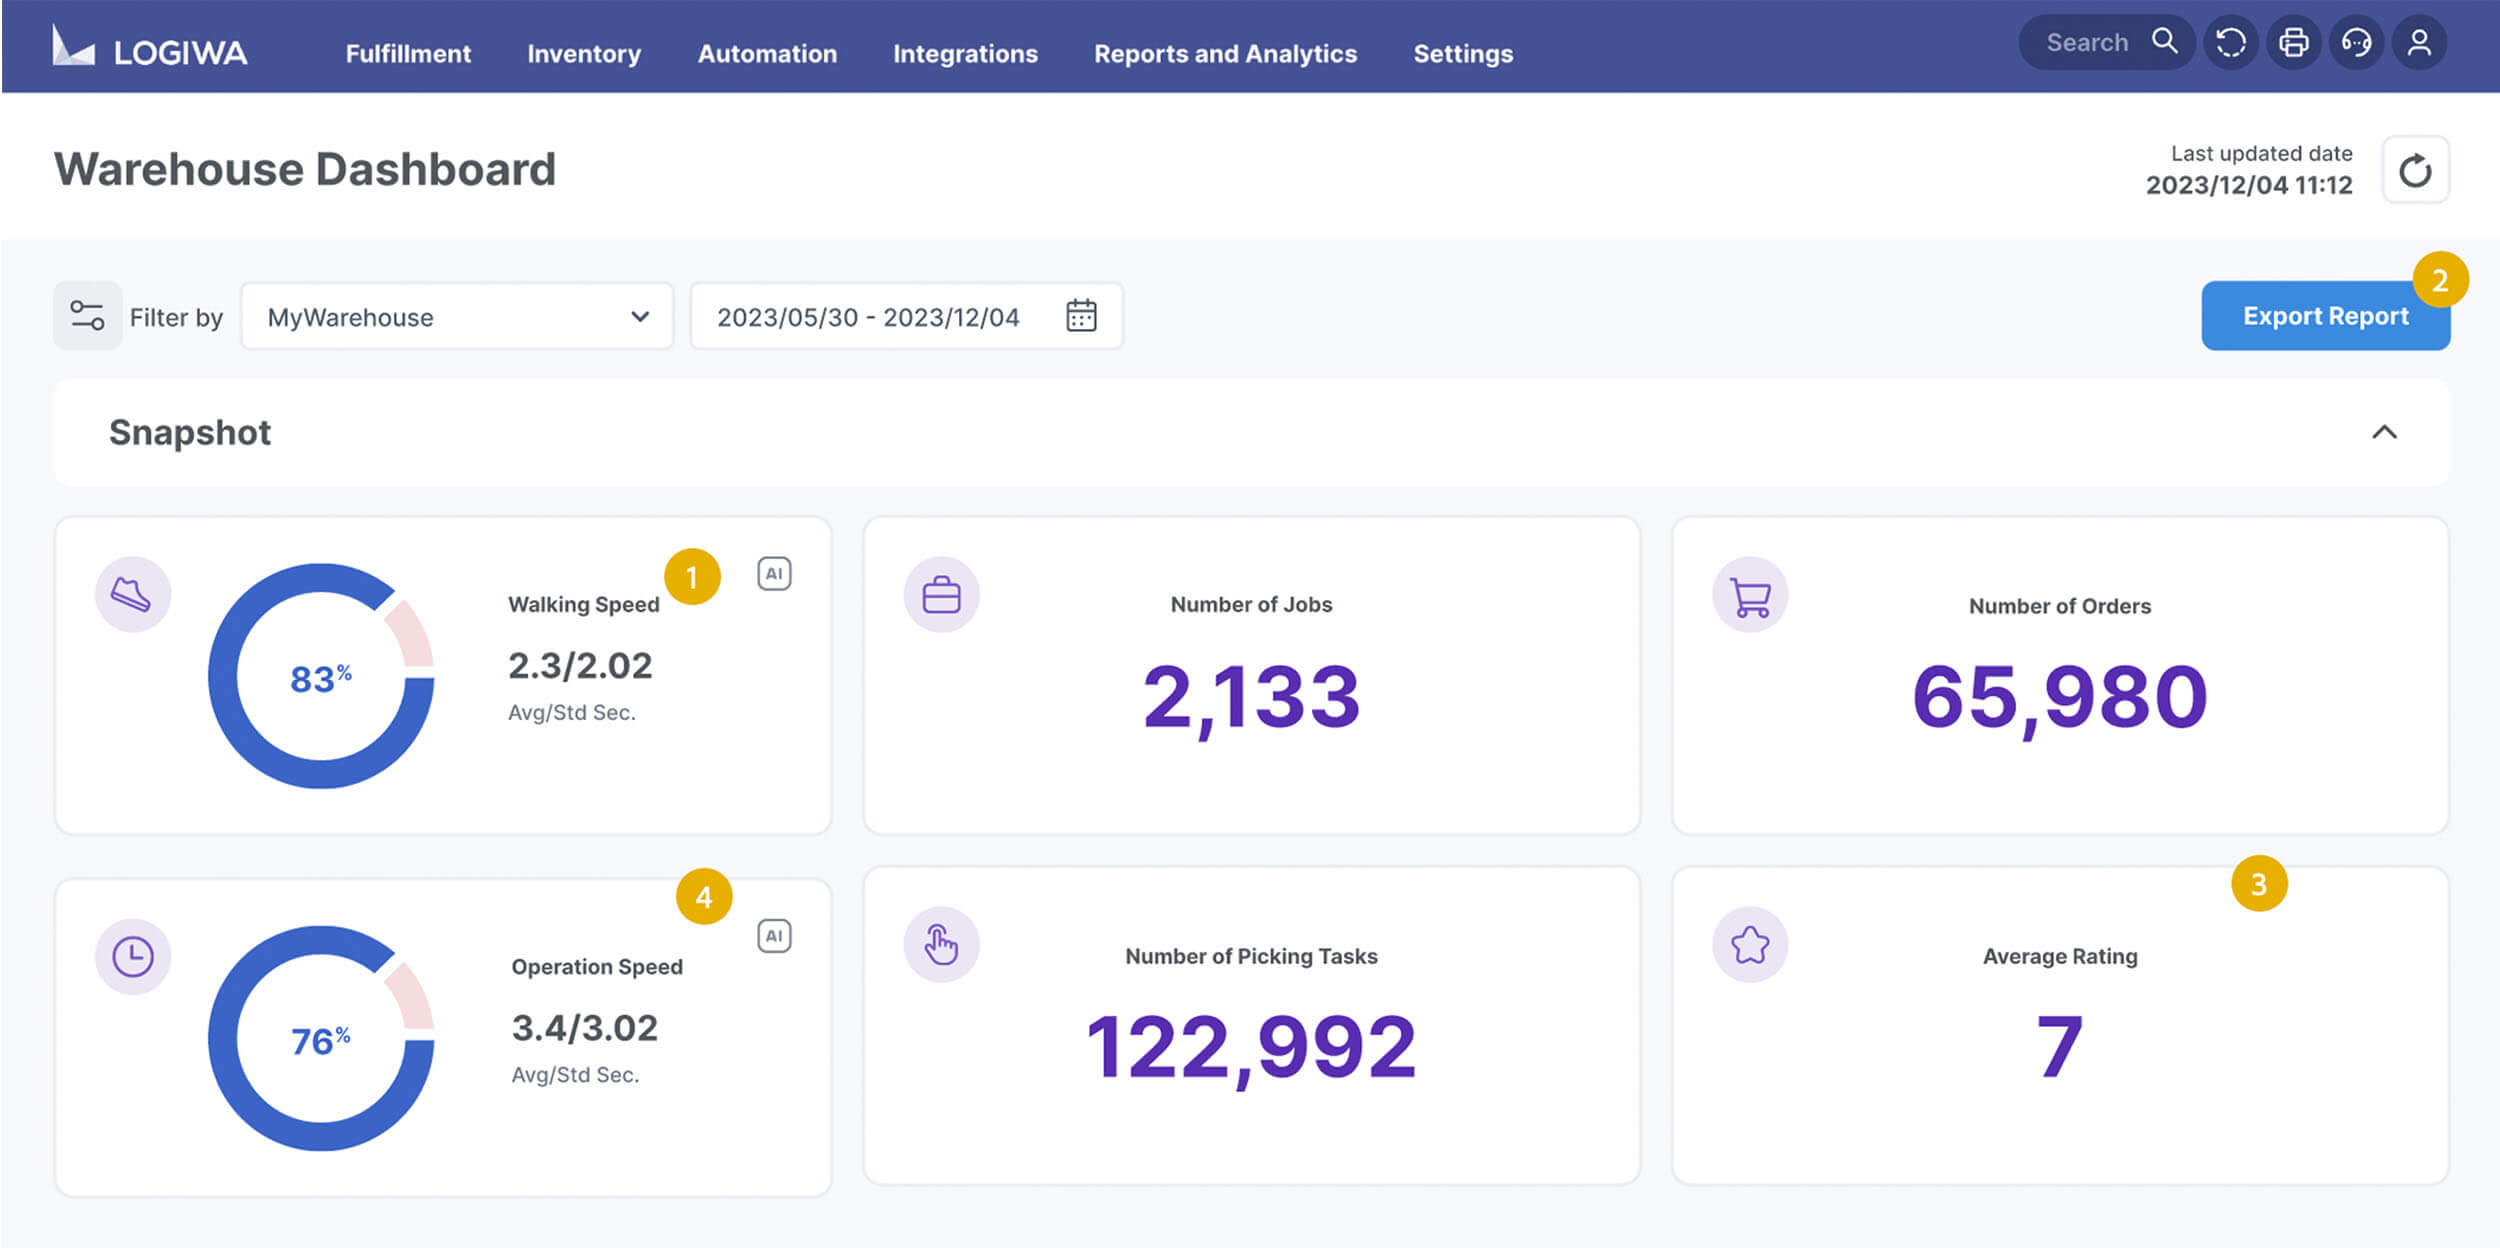The image size is (2500, 1248).
Task: Click the printer icon in header
Action: [2294, 43]
